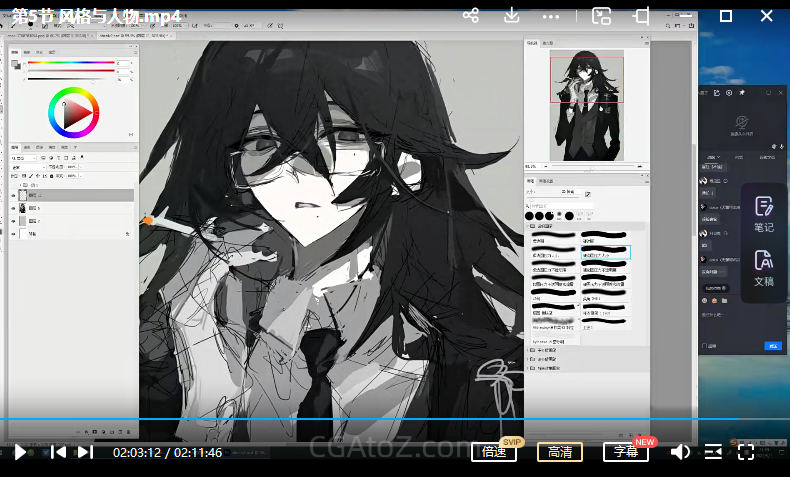
Task: Download the video with the download icon
Action: [511, 16]
